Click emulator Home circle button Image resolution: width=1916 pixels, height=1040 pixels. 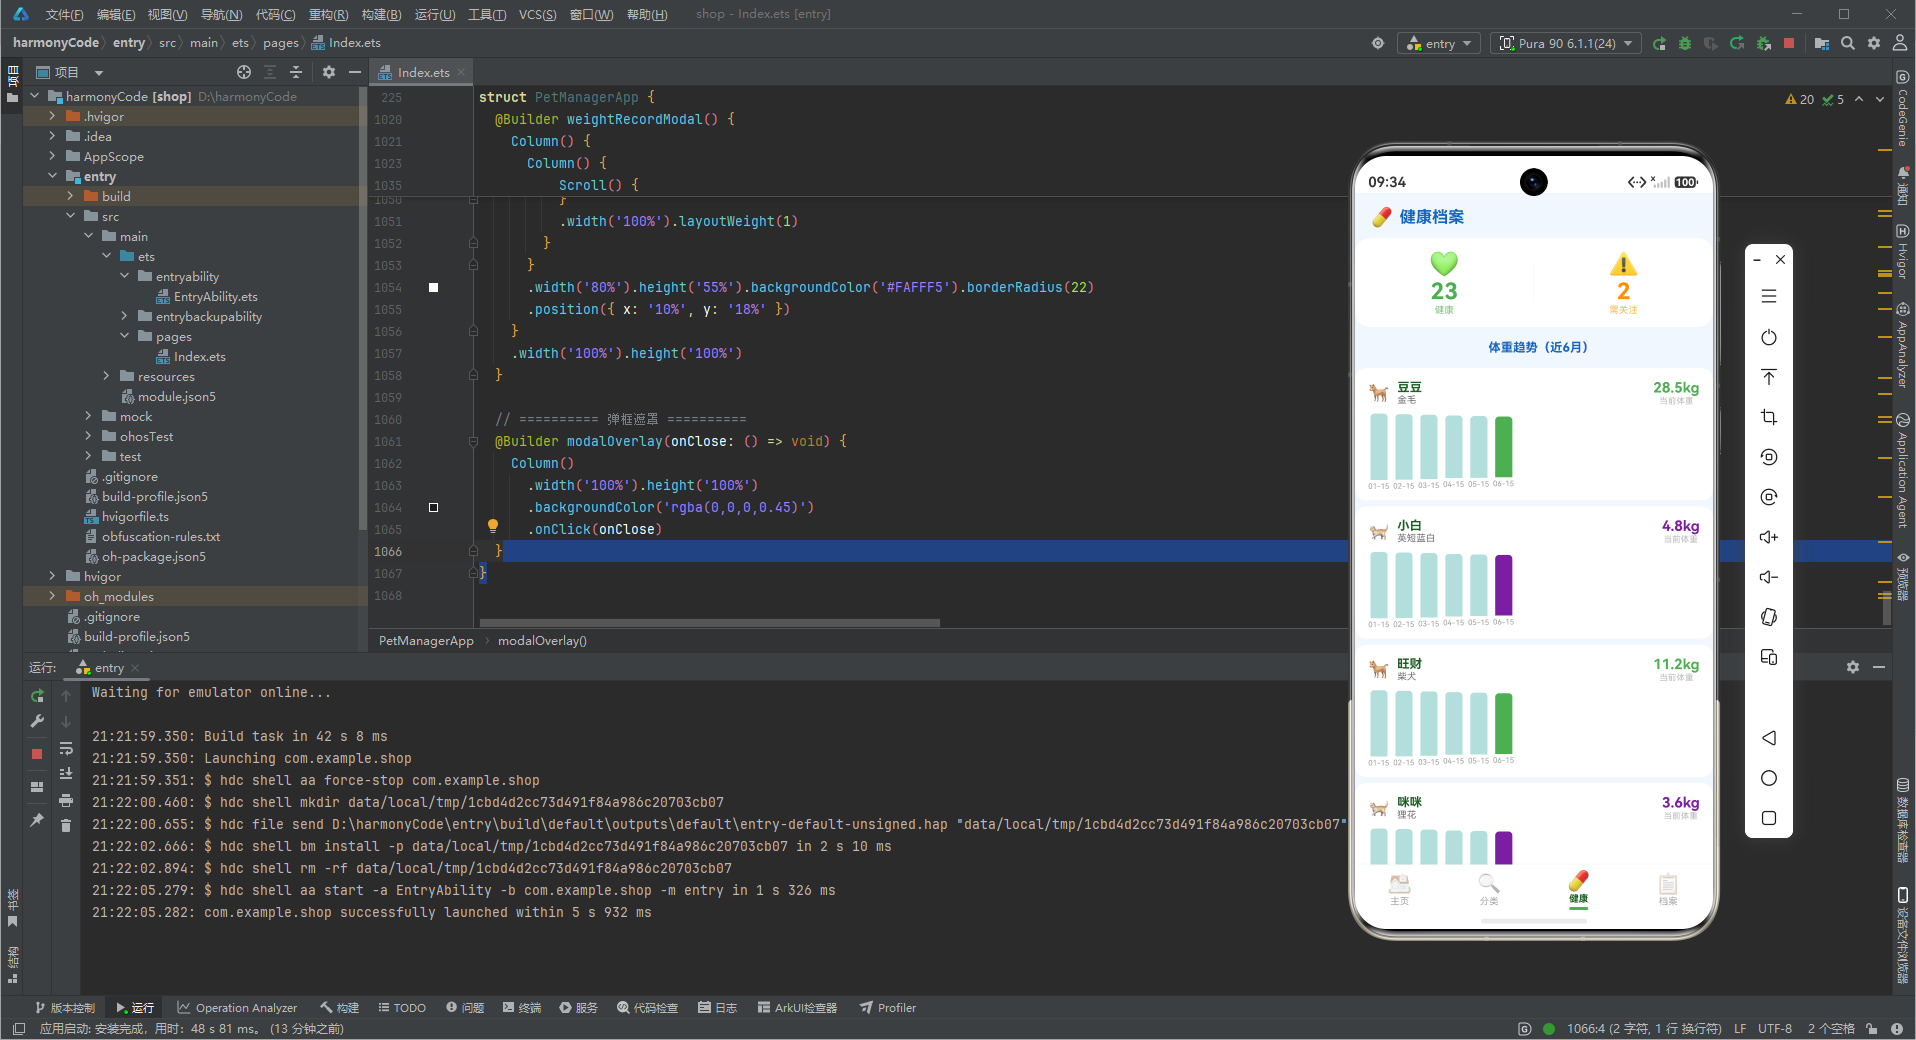[x=1769, y=778]
